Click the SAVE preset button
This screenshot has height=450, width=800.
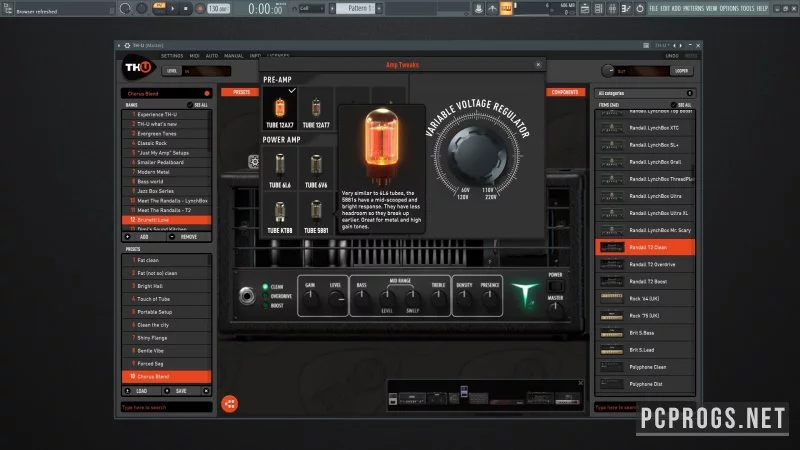pyautogui.click(x=181, y=391)
